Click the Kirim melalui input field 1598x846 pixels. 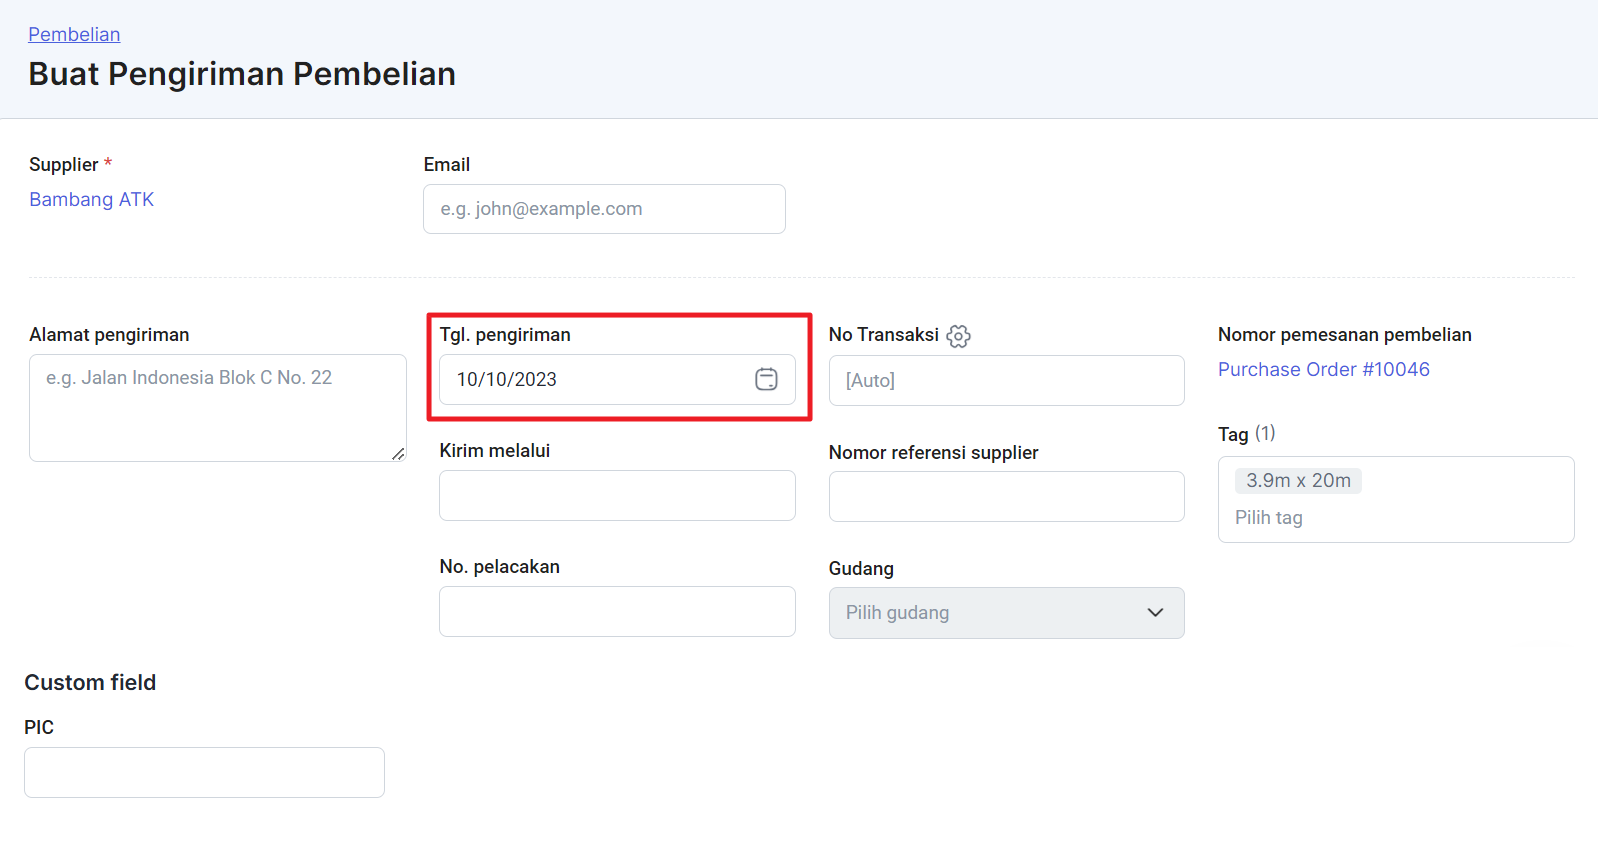[x=617, y=496]
